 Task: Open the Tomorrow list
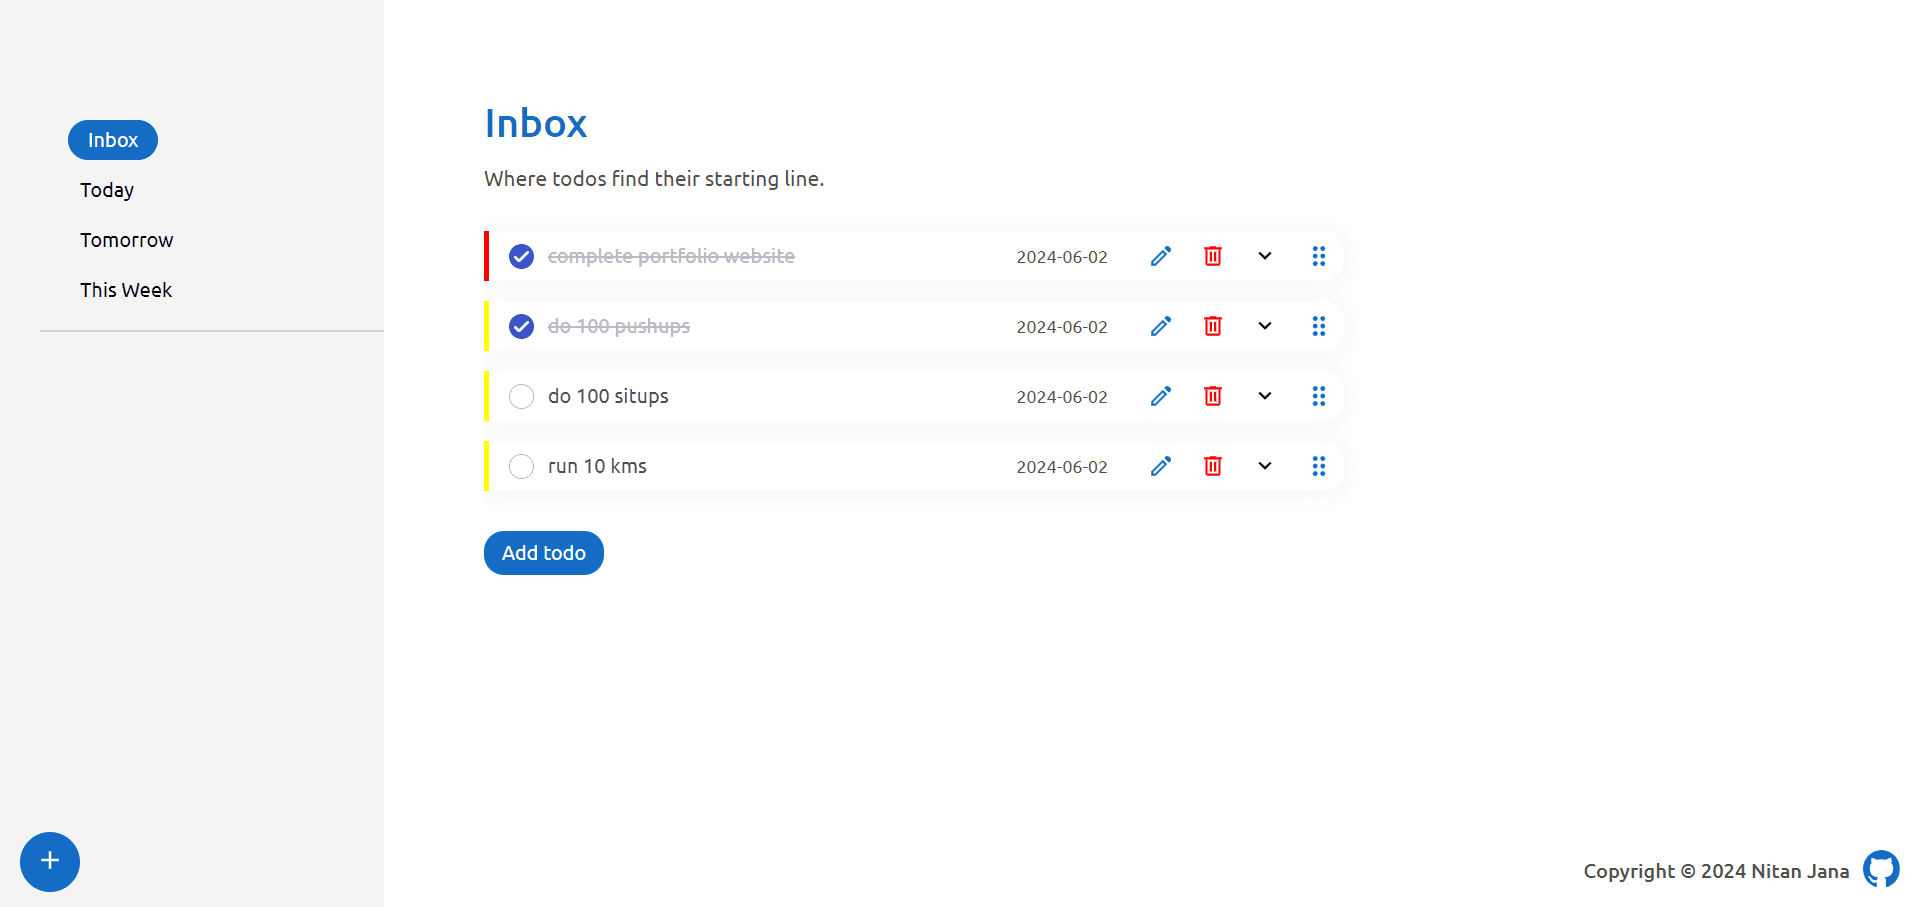pos(127,240)
